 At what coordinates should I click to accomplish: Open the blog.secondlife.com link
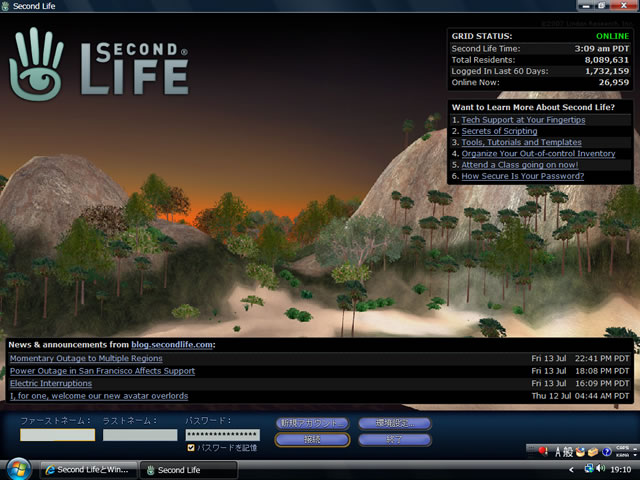coord(172,344)
